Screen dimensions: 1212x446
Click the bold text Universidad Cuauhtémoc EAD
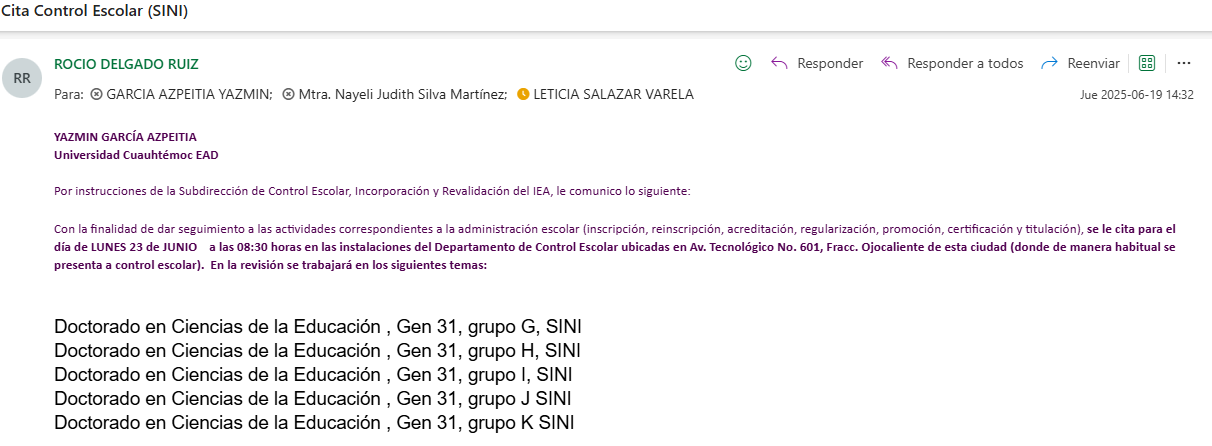click(136, 155)
